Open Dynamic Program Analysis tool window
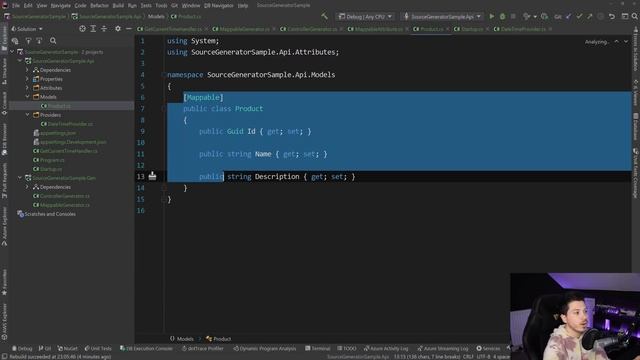 264,349
